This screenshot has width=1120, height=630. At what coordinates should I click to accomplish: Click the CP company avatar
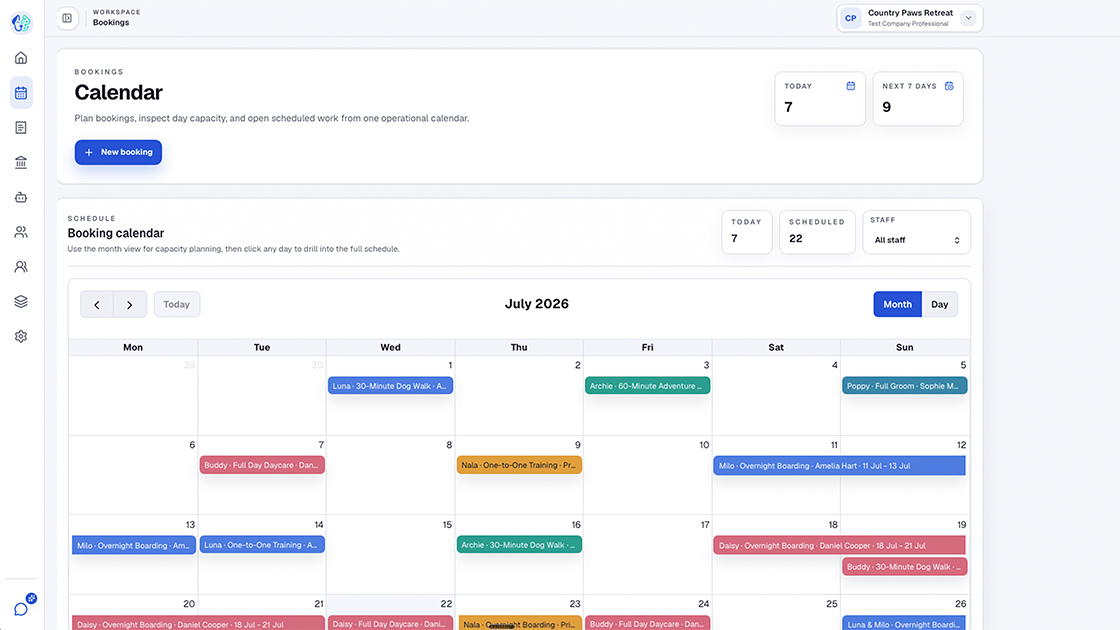(851, 19)
